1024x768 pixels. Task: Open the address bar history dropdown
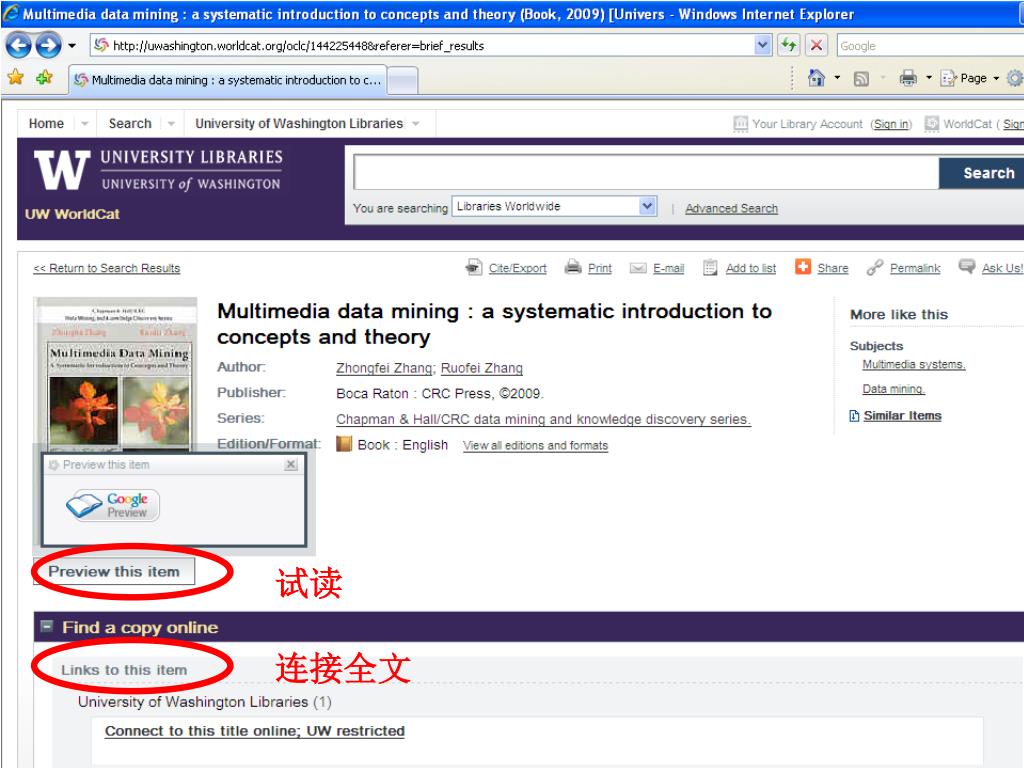point(763,45)
